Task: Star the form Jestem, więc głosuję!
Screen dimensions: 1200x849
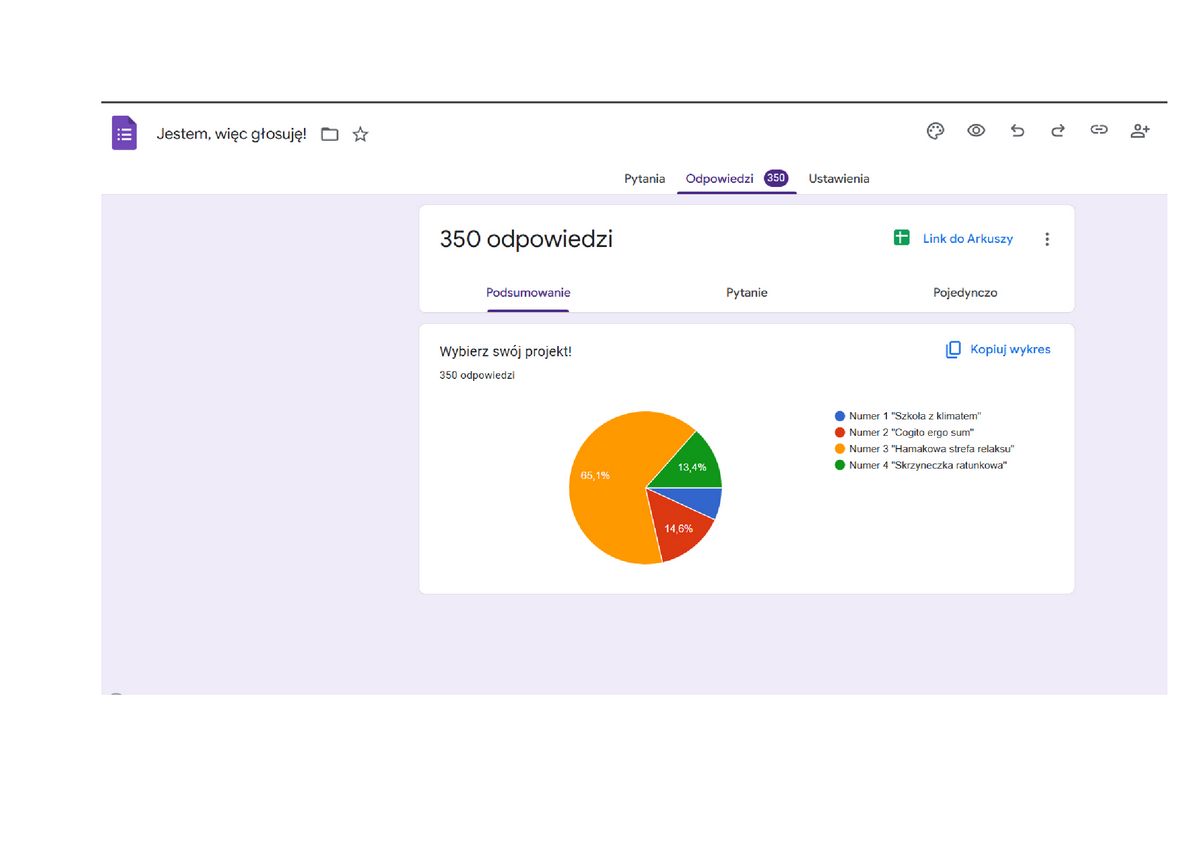Action: [361, 134]
